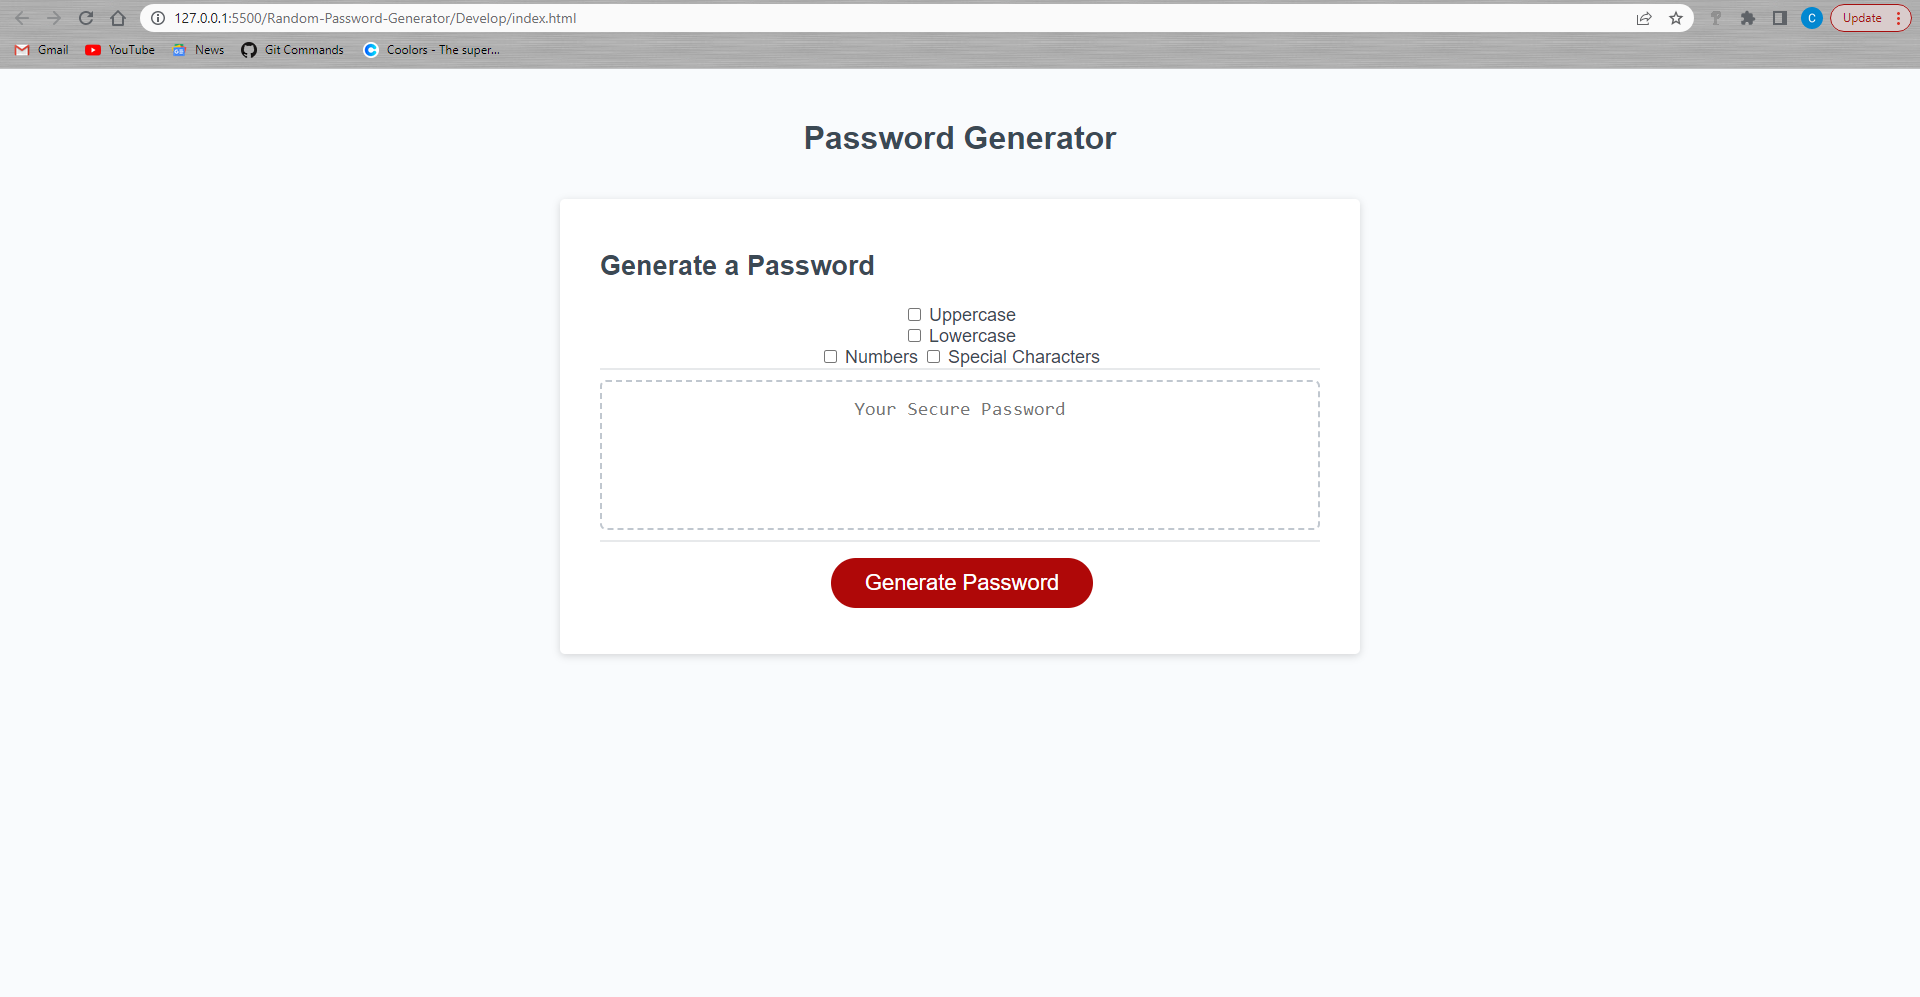Image resolution: width=1920 pixels, height=997 pixels.
Task: Bookmark this page with the star icon
Action: click(x=1676, y=17)
